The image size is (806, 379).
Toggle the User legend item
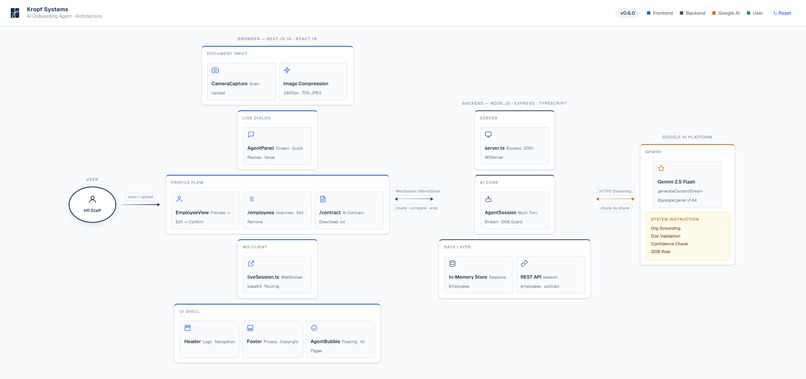pyautogui.click(x=755, y=13)
